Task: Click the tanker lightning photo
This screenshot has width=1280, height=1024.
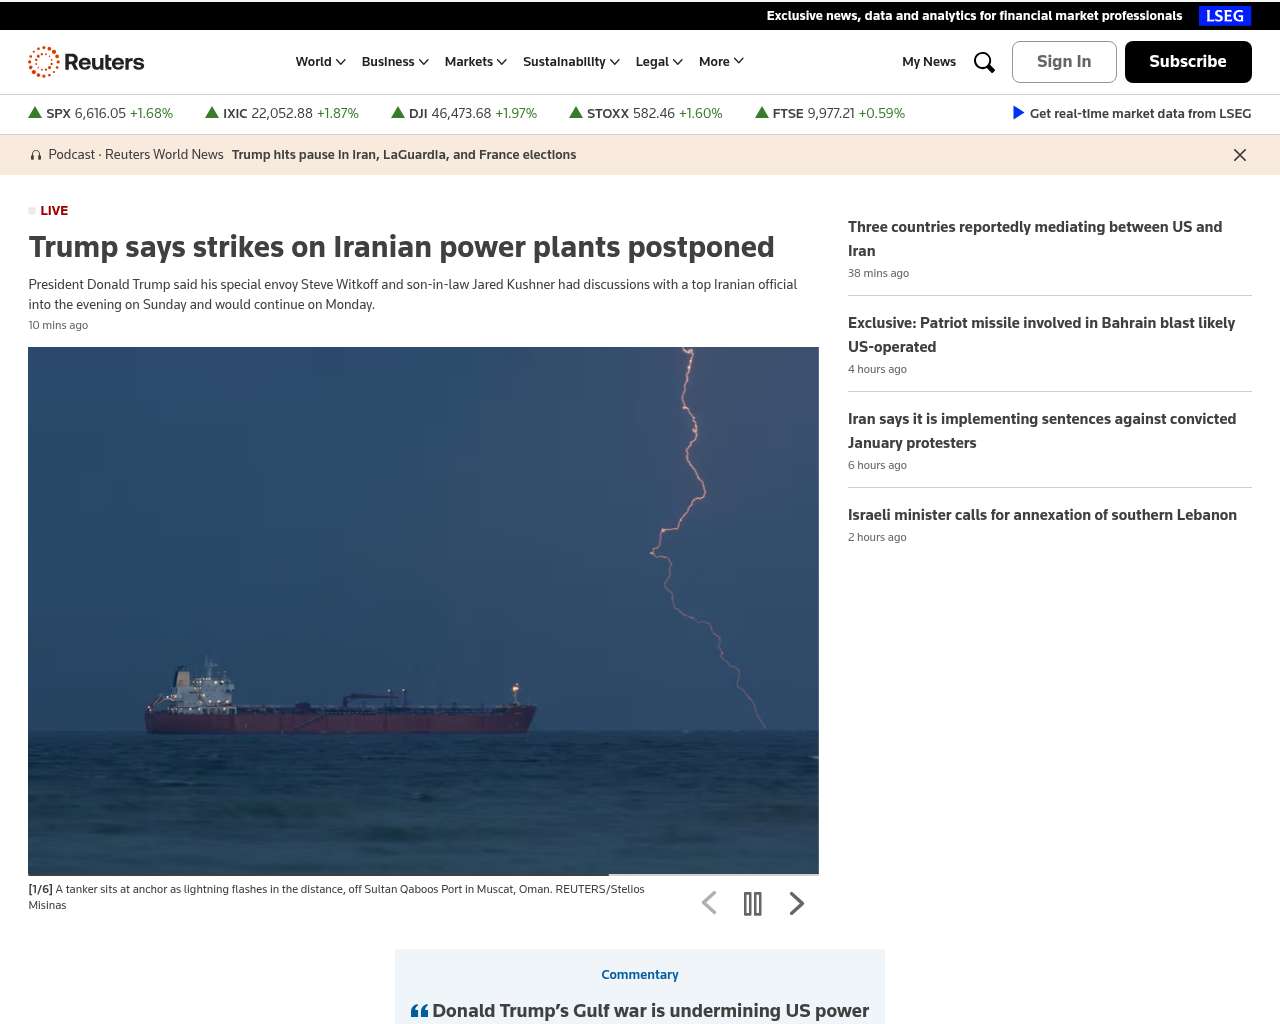Action: 423,610
